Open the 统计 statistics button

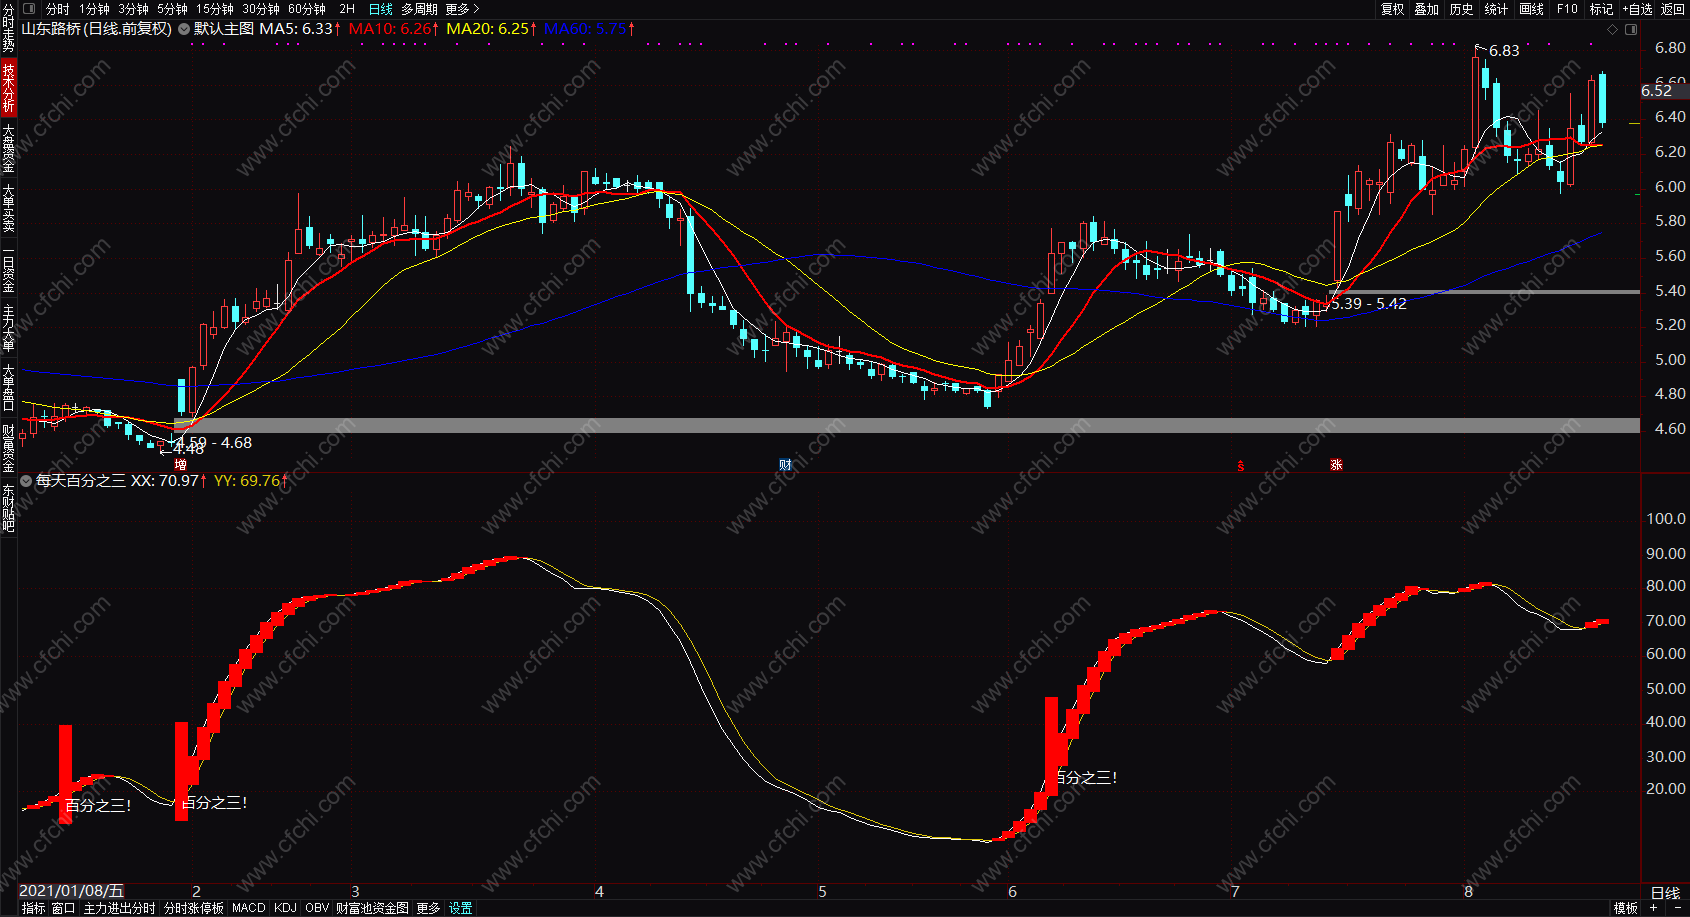click(x=1496, y=9)
